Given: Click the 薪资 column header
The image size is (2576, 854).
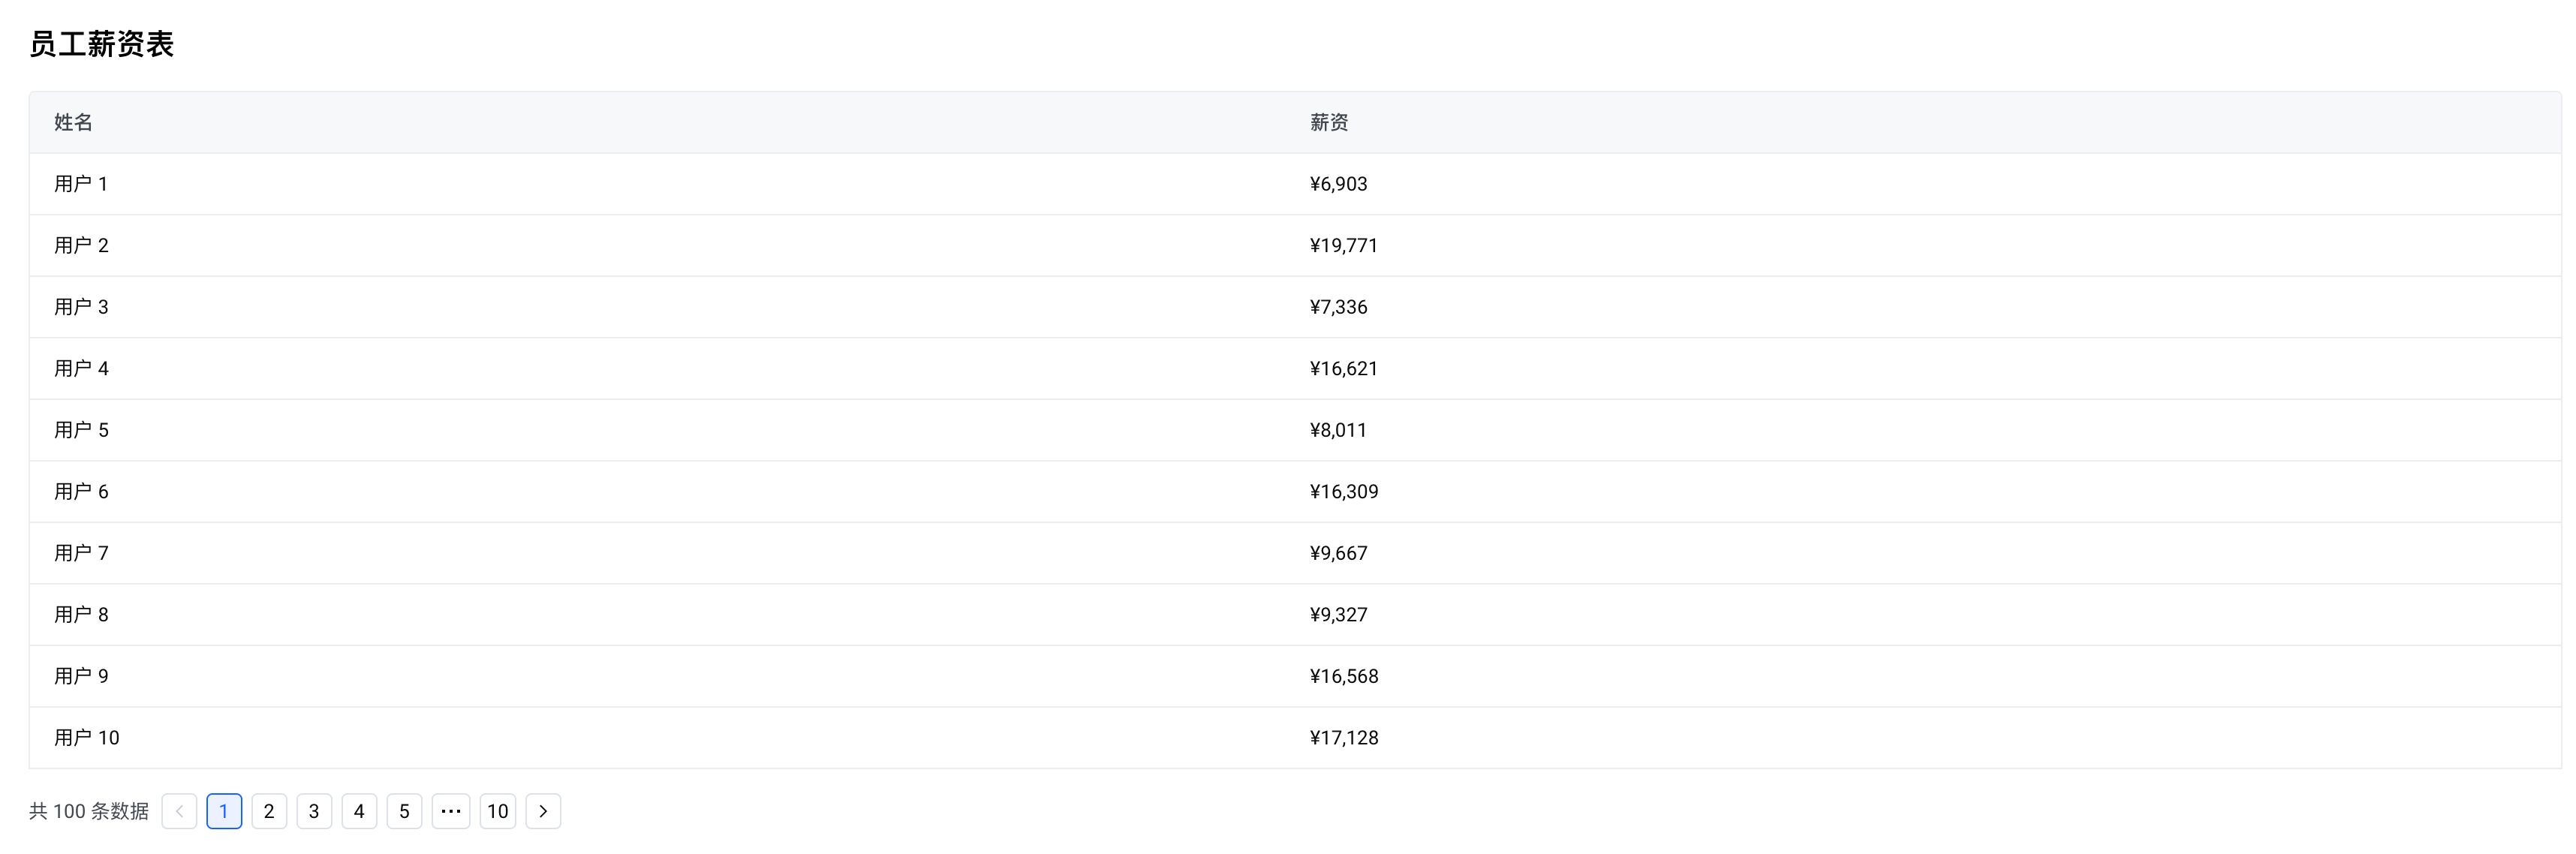Looking at the screenshot, I should (1329, 122).
